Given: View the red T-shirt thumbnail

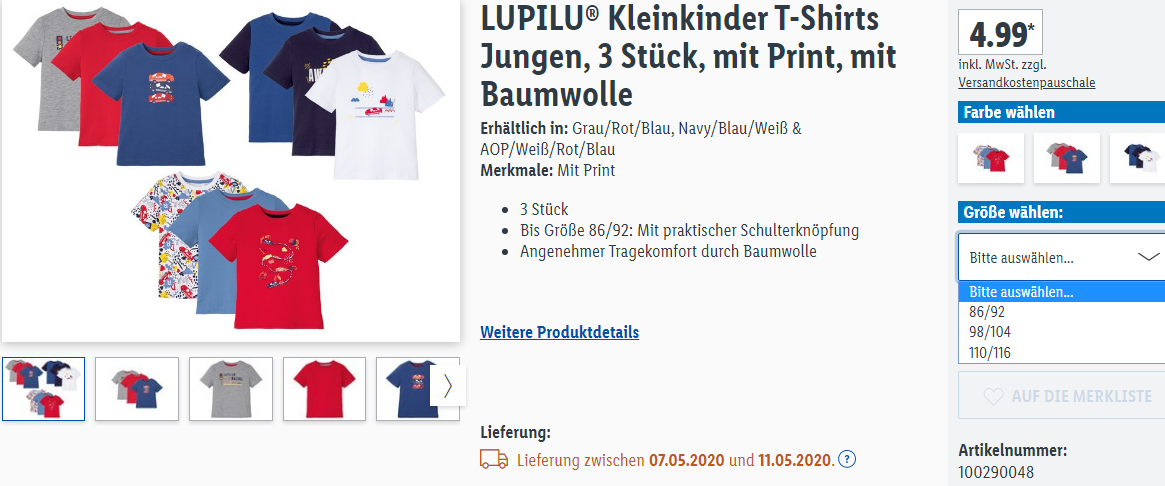Looking at the screenshot, I should click(324, 389).
